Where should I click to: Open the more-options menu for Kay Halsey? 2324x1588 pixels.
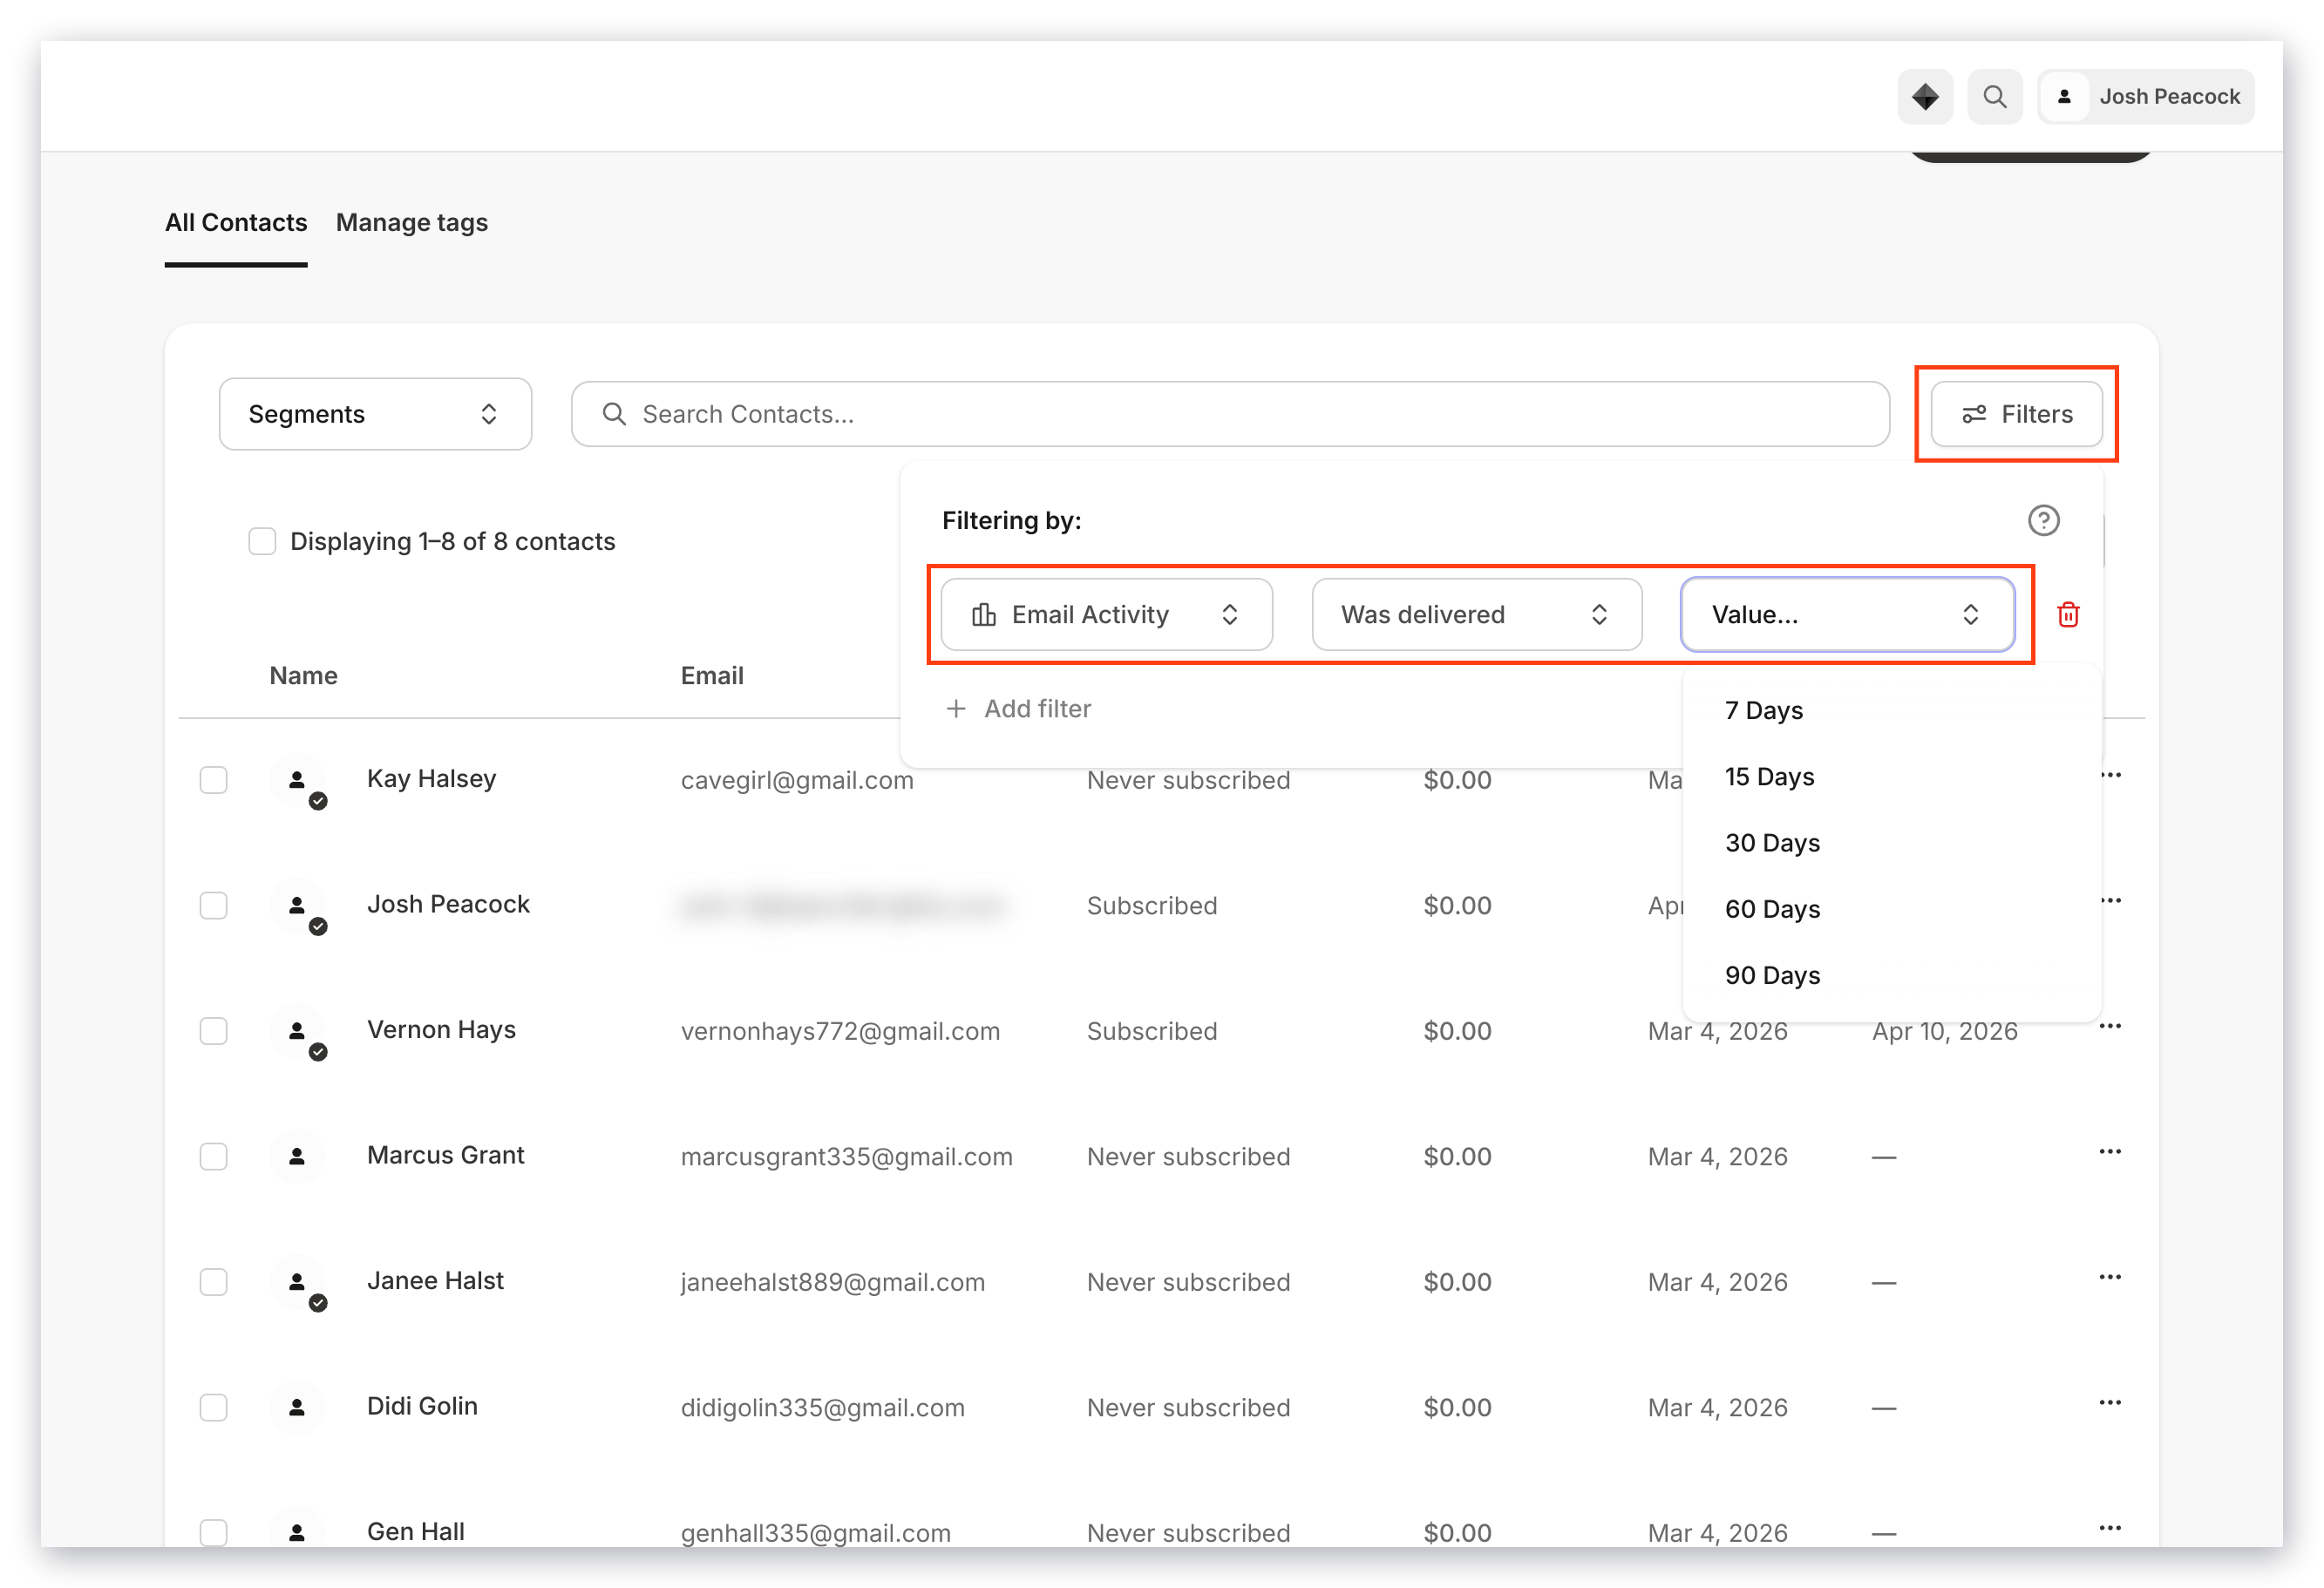click(x=2110, y=775)
